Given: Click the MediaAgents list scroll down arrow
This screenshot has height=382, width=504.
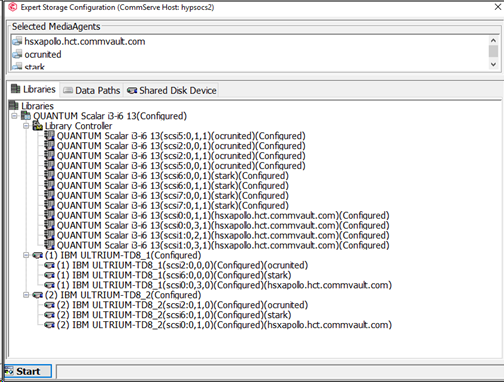Looking at the screenshot, I should coord(493,64).
